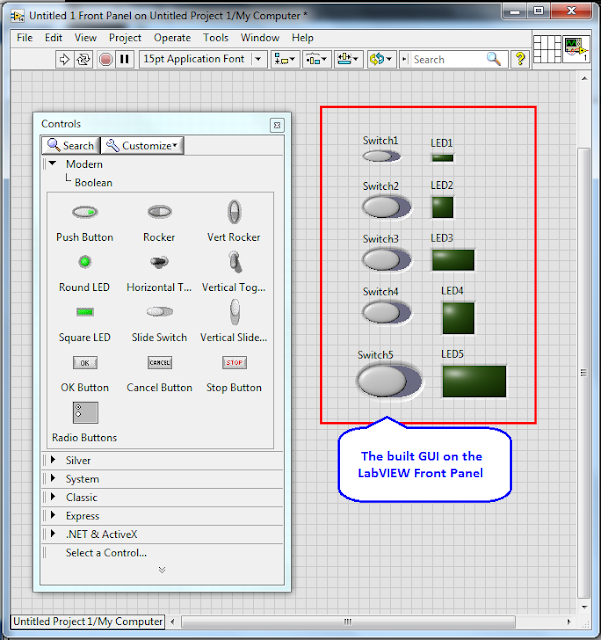The width and height of the screenshot is (601, 640).
Task: Select the Push Button control in palette
Action: (85, 212)
